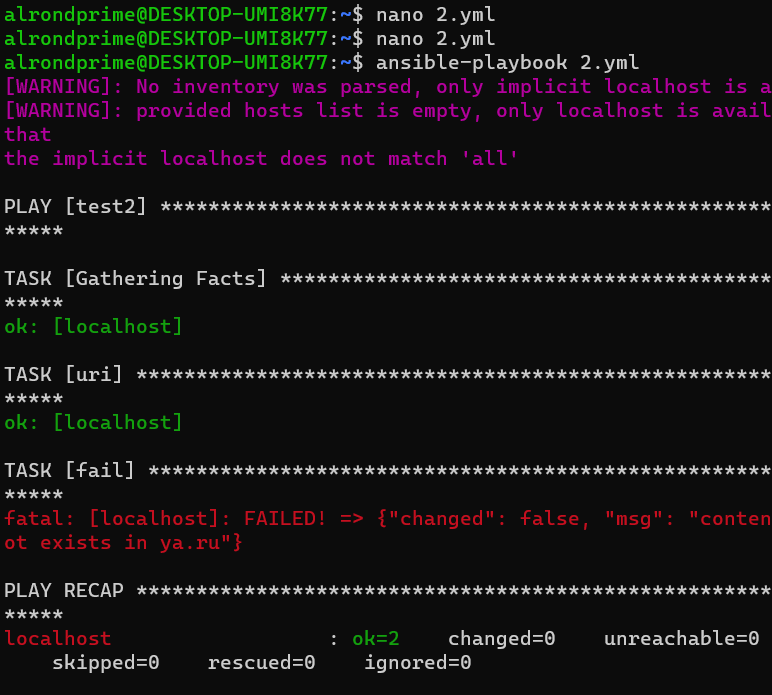Viewport: 772px width, 695px height.
Task: Click the 'ok: [localhost]' under Gathering Facts
Action: tap(94, 327)
